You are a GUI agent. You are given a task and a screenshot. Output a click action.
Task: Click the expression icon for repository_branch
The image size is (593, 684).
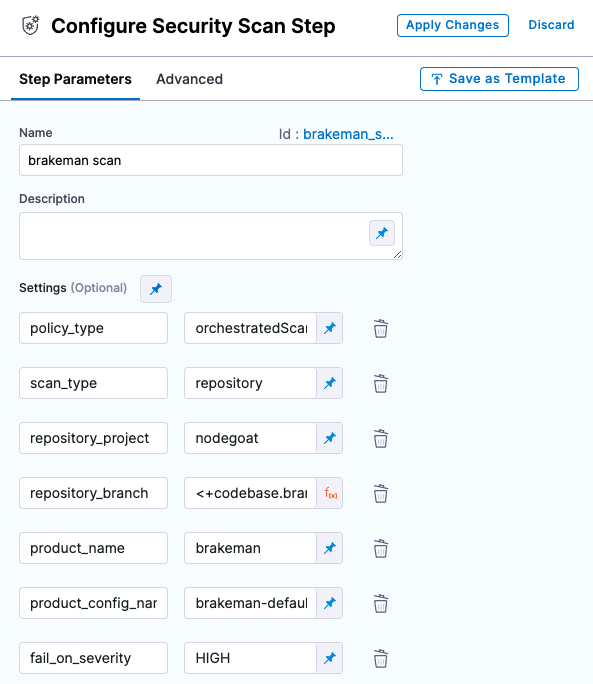pyautogui.click(x=330, y=493)
